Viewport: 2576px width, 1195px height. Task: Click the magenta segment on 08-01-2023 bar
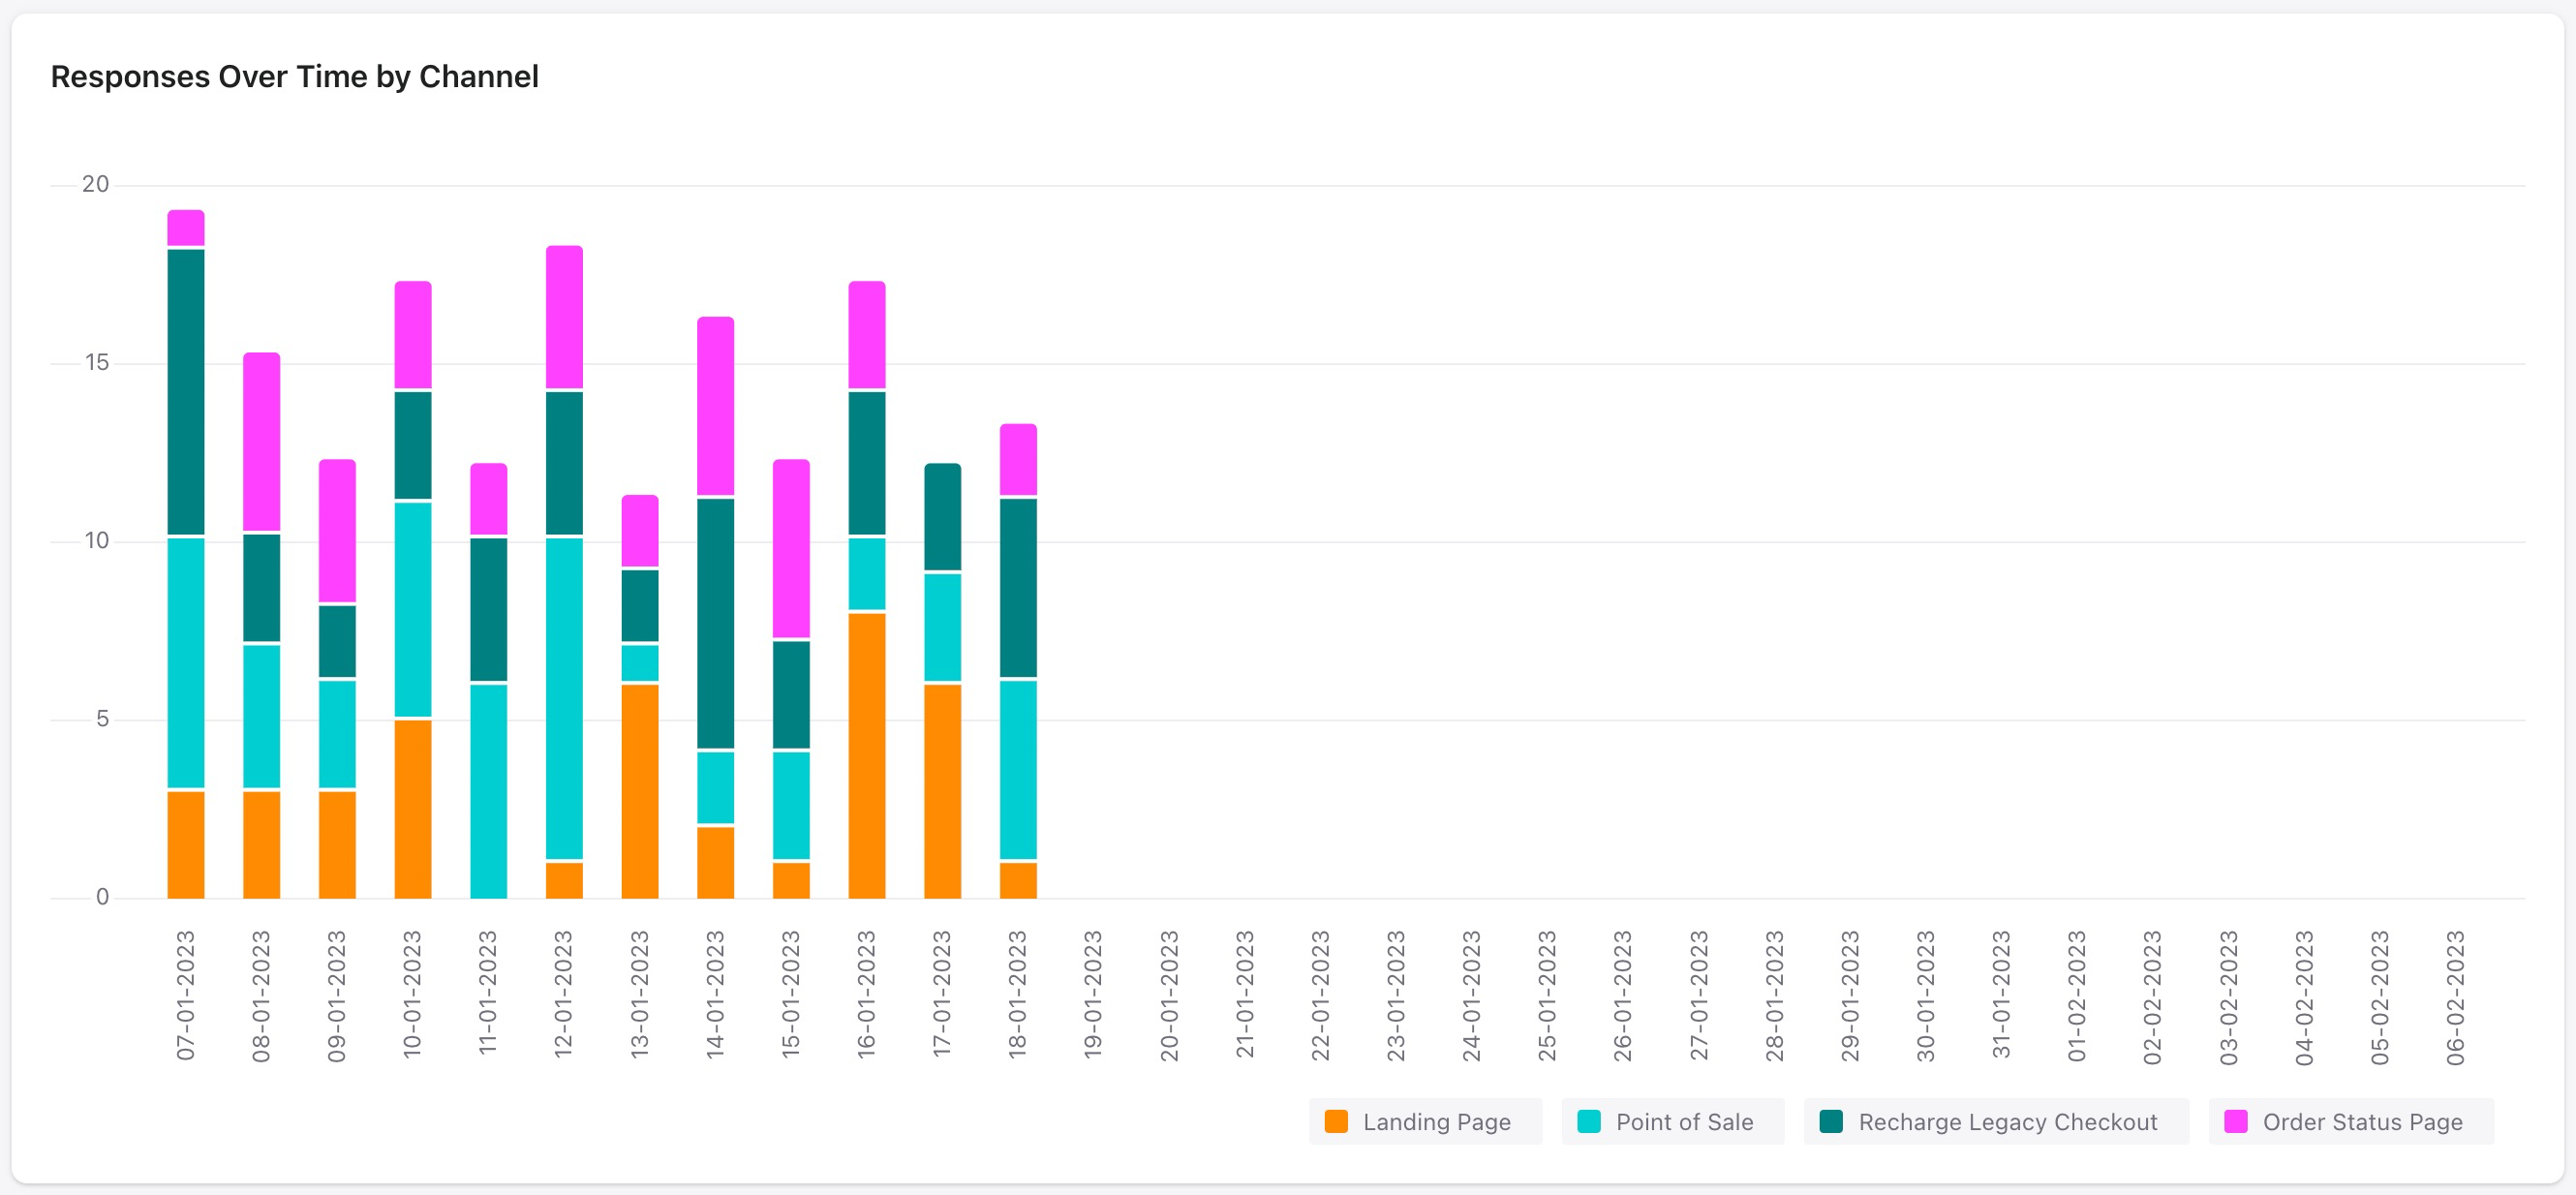(262, 441)
